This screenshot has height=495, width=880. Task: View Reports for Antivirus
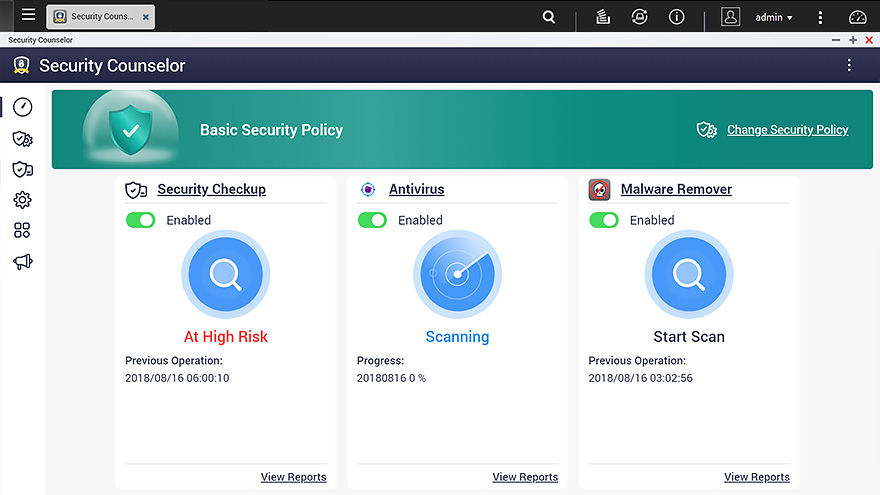click(x=525, y=477)
